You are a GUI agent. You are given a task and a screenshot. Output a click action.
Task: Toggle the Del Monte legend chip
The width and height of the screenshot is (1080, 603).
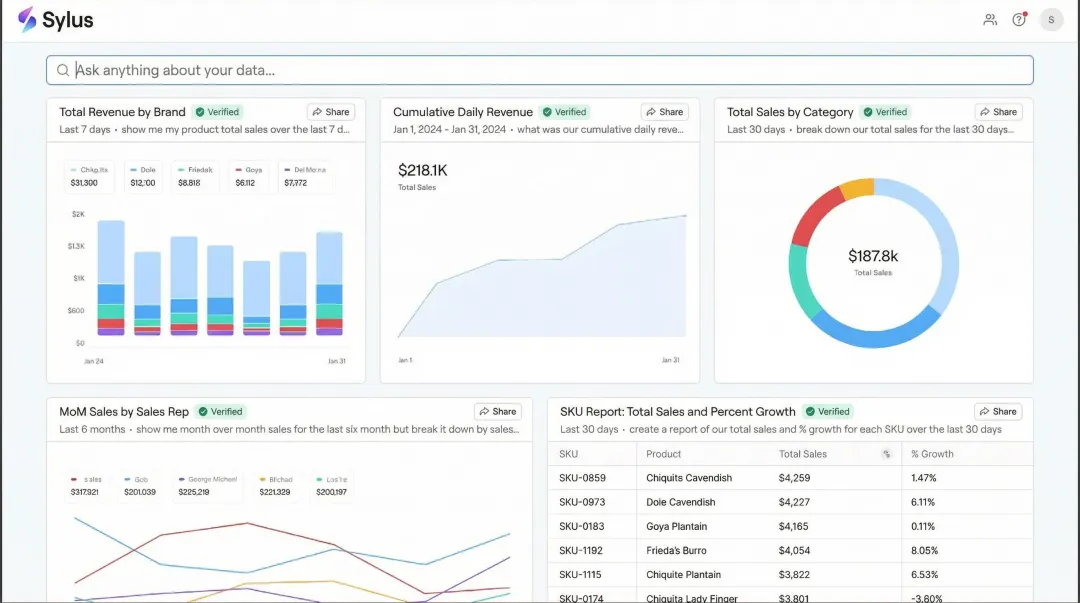[304, 177]
